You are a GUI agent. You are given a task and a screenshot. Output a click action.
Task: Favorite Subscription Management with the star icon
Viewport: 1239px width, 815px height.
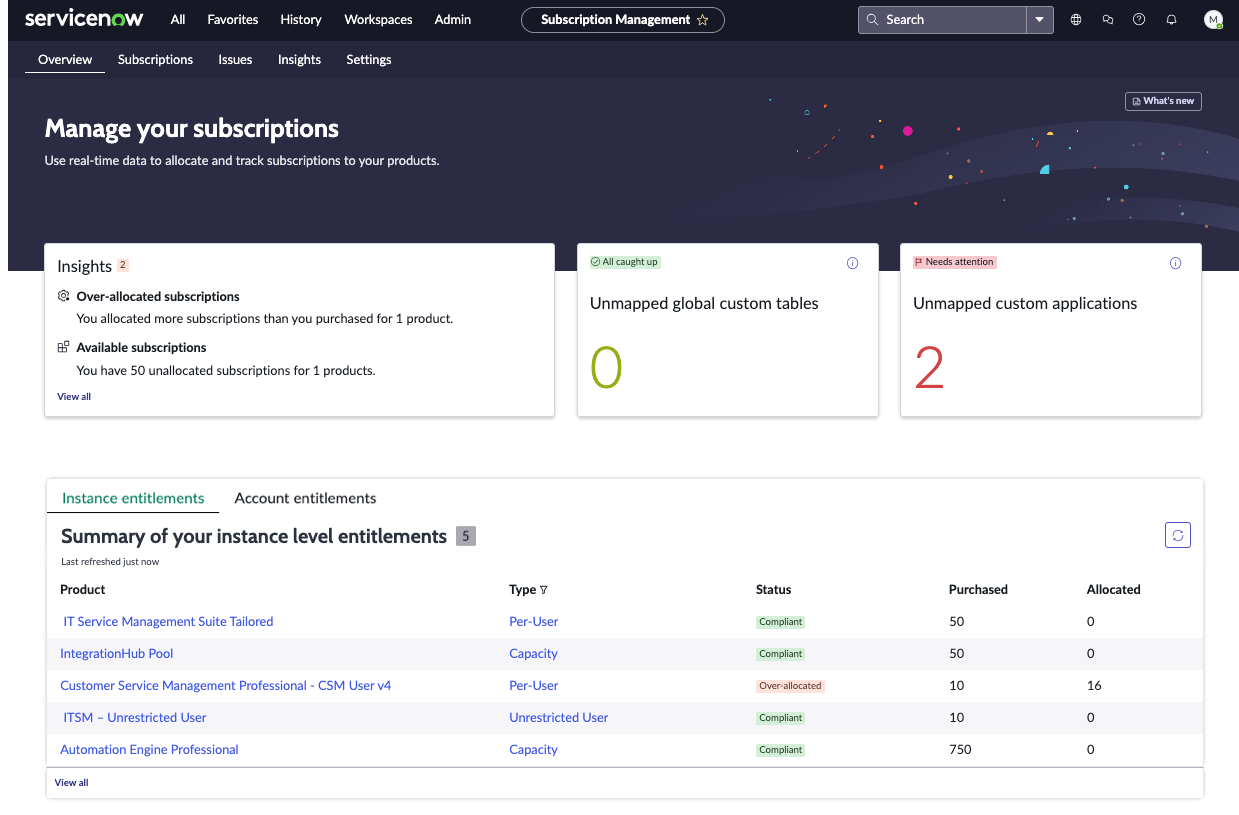tap(703, 20)
